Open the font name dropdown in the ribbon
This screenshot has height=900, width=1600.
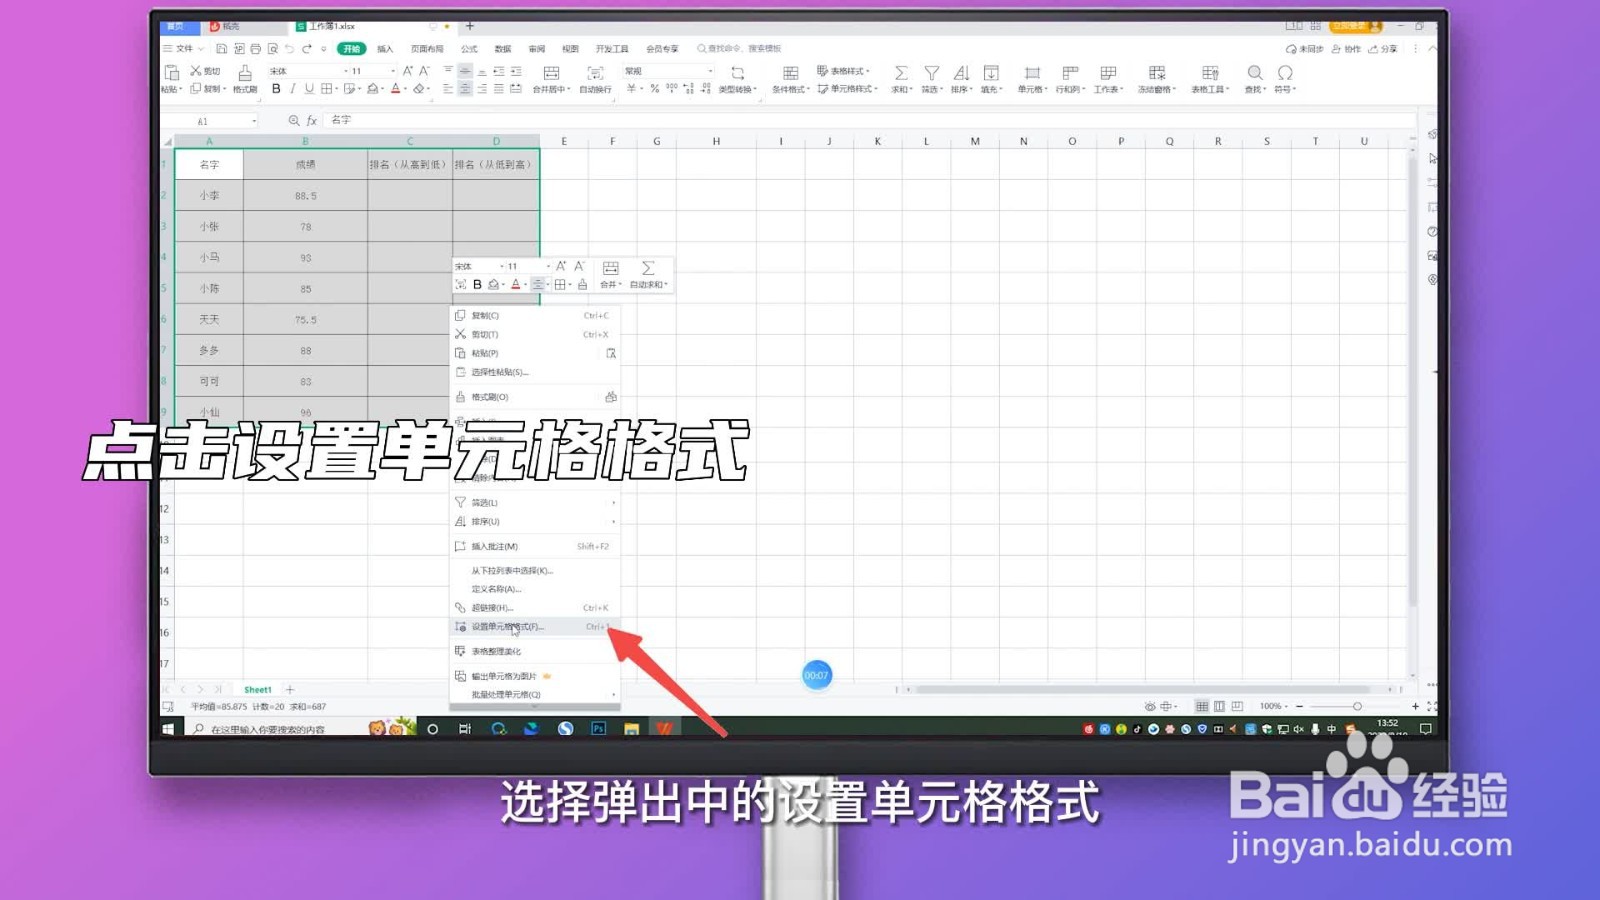tap(346, 71)
